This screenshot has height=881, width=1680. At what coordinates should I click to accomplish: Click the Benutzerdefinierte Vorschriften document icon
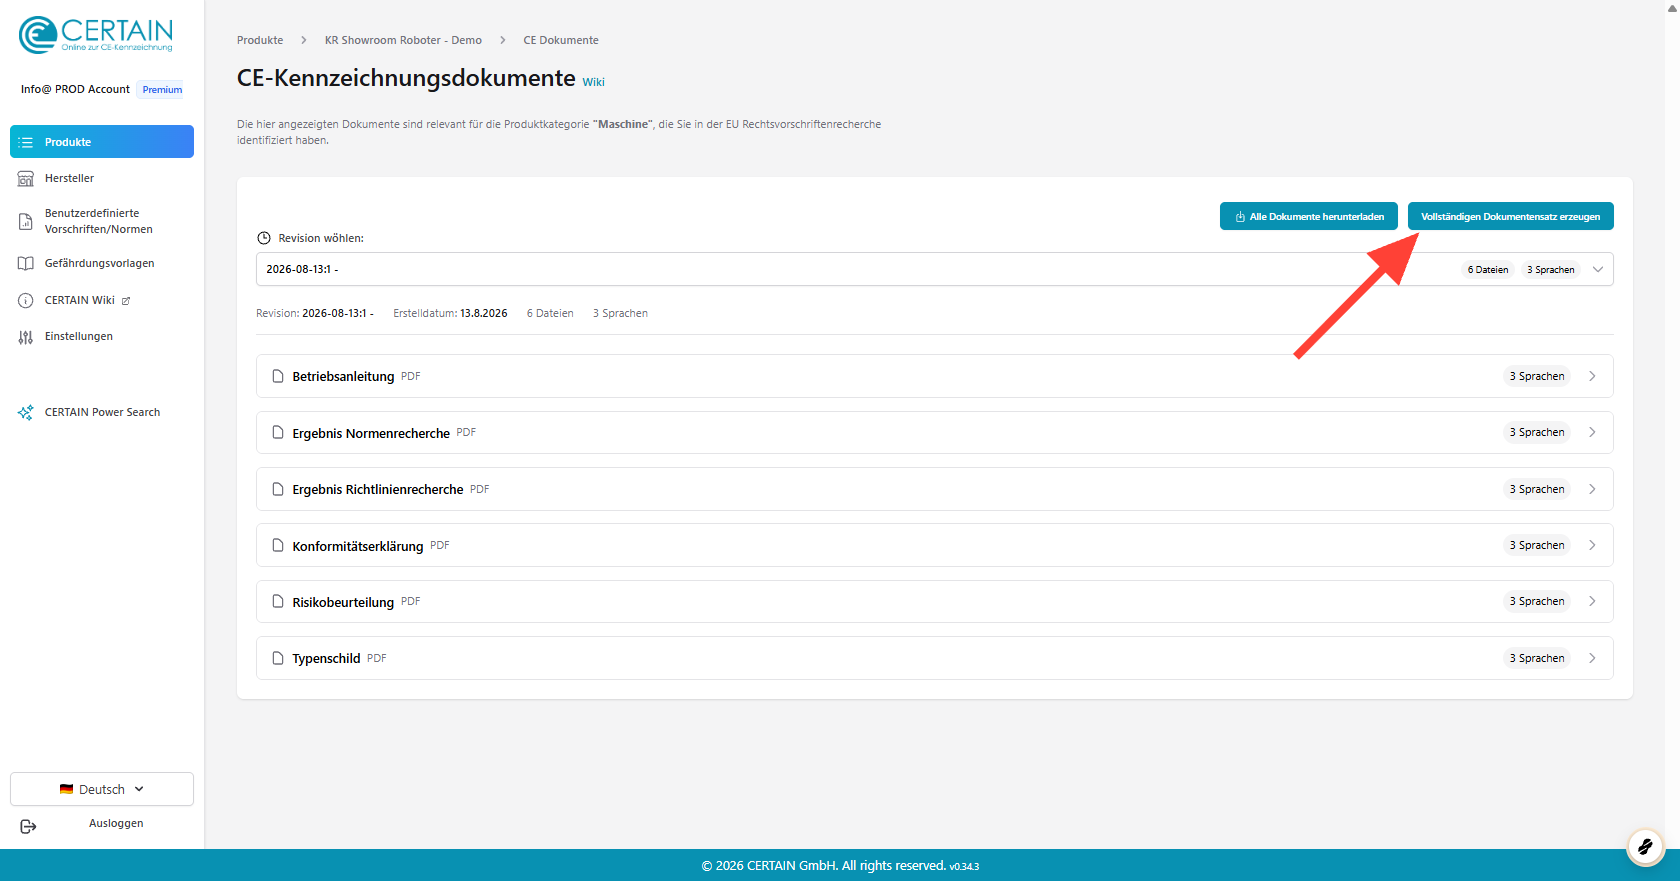26,221
